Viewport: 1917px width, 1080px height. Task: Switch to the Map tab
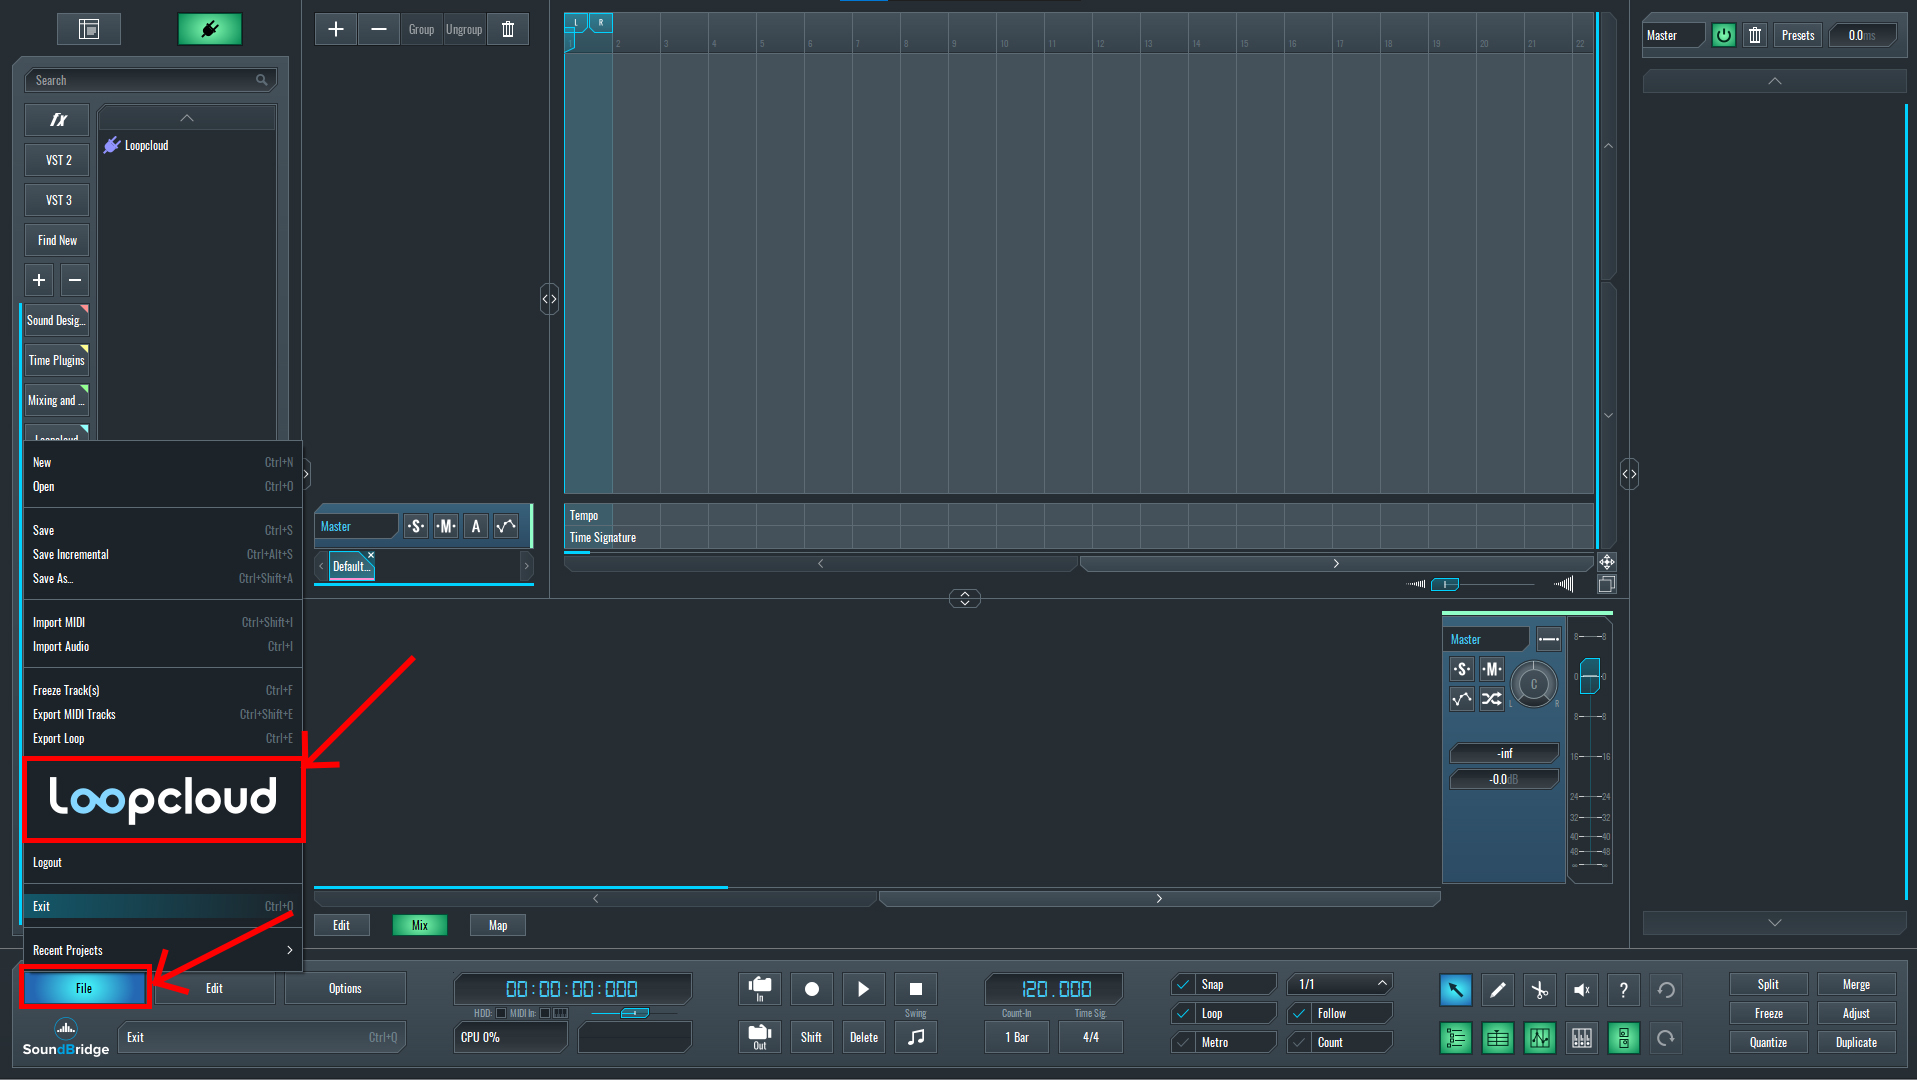click(498, 925)
